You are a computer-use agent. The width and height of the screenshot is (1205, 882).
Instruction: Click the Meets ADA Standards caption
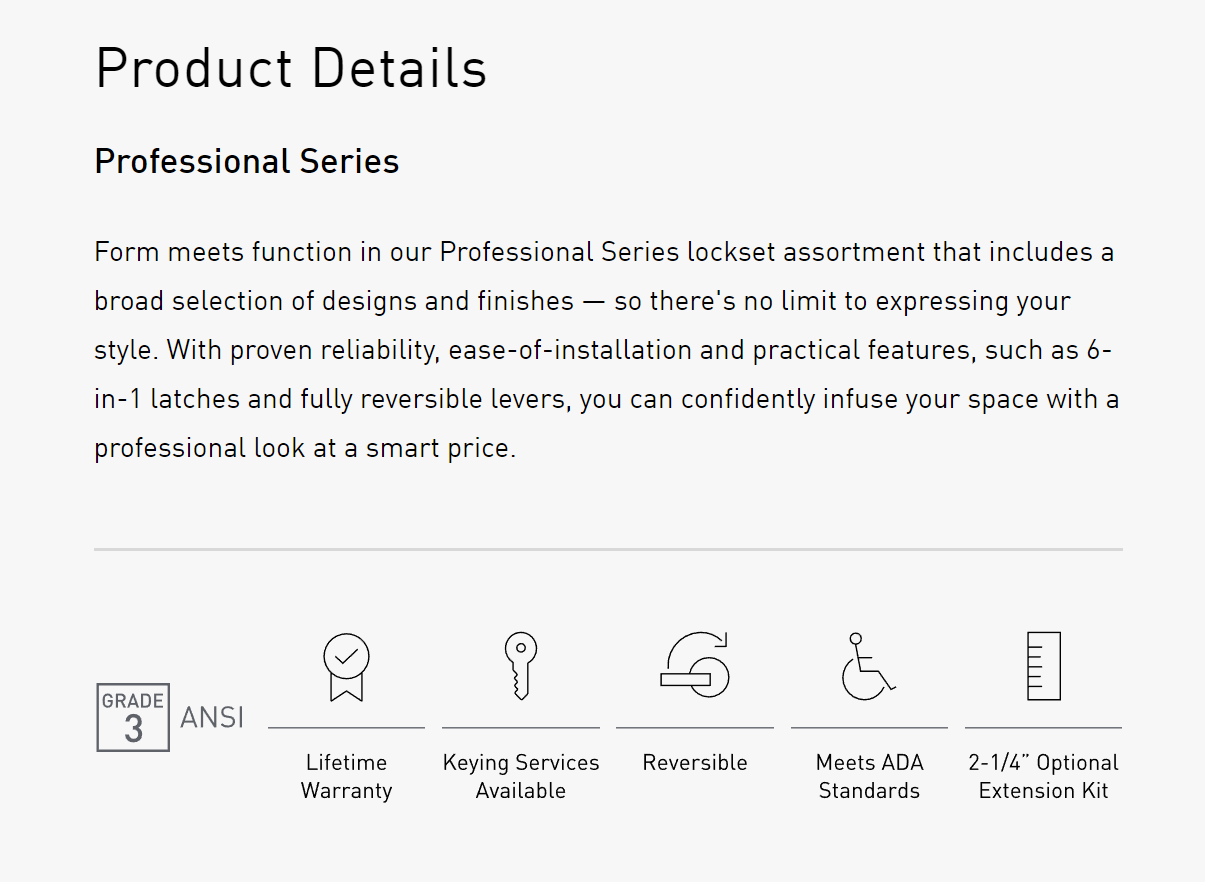tap(869, 776)
